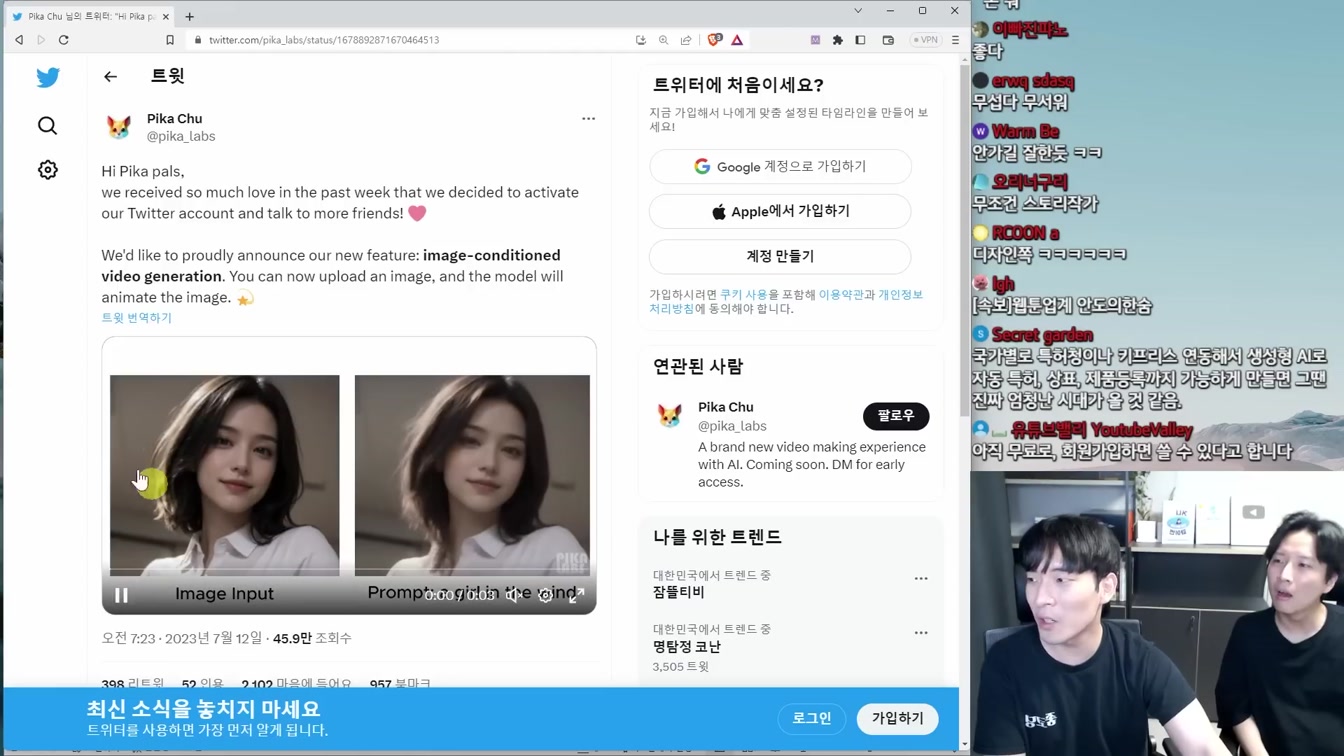
Task: Open the tab search chevron in title bar
Action: pos(858,11)
